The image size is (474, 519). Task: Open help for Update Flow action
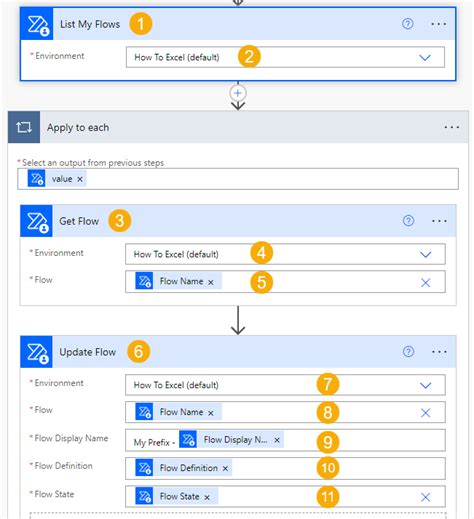coord(408,351)
